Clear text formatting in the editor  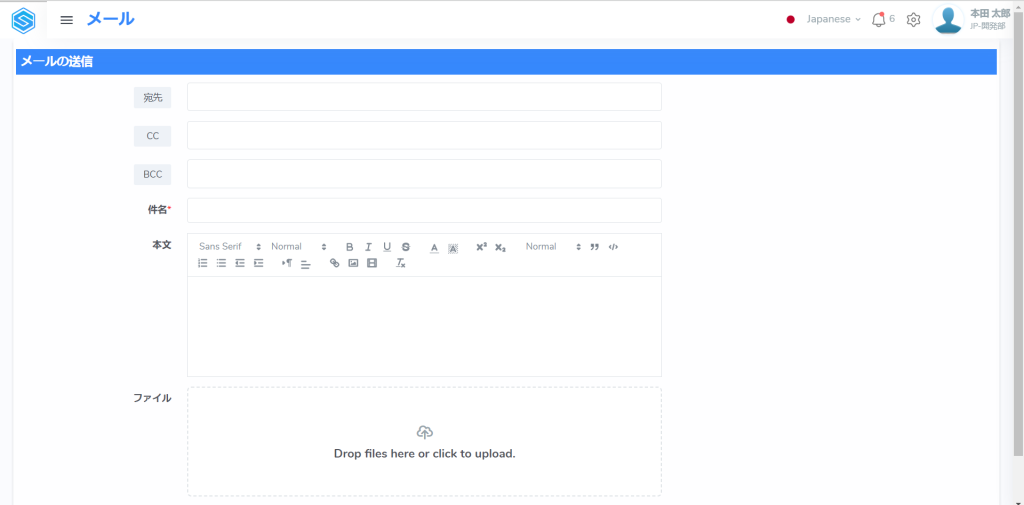coord(400,263)
